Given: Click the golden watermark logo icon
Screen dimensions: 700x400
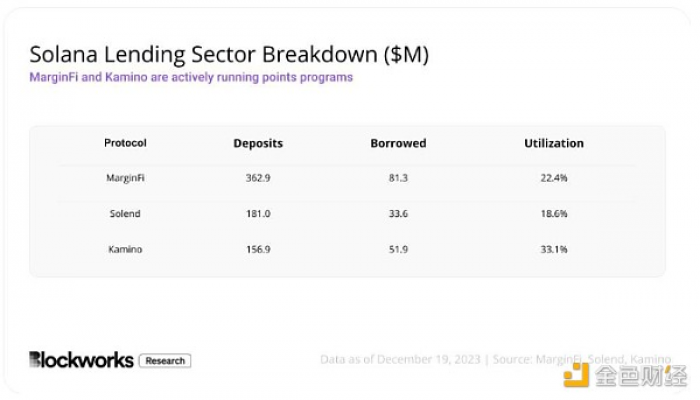Looking at the screenshot, I should coord(576,375).
